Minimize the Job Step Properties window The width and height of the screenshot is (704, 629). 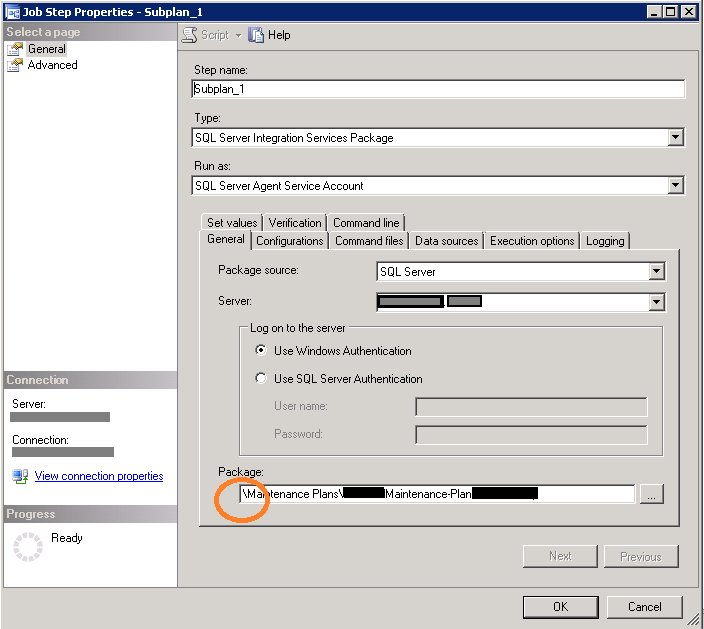(654, 12)
